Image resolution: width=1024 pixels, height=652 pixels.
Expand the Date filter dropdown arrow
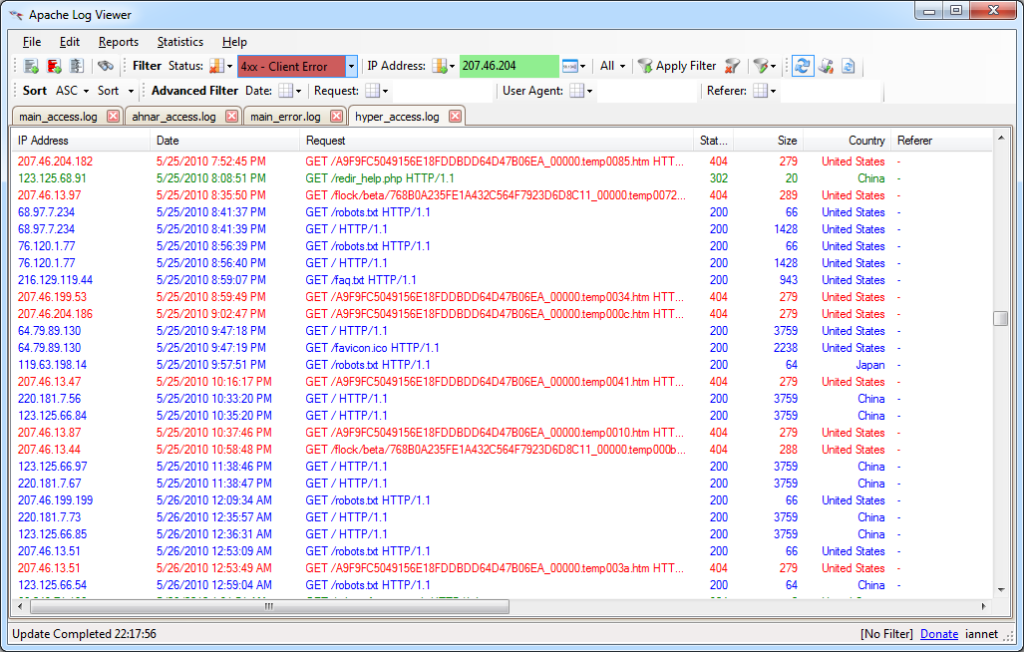point(298,91)
